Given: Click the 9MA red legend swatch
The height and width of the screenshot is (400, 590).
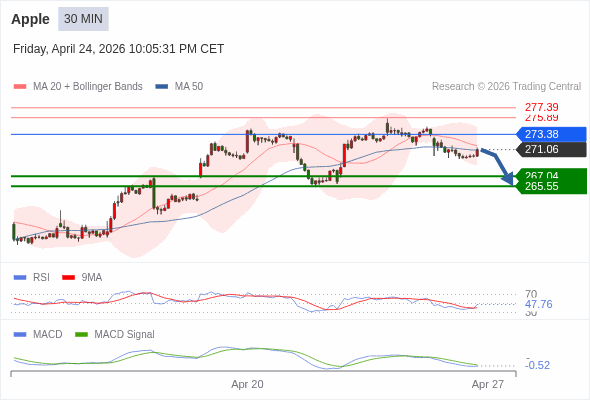Looking at the screenshot, I should coord(68,278).
